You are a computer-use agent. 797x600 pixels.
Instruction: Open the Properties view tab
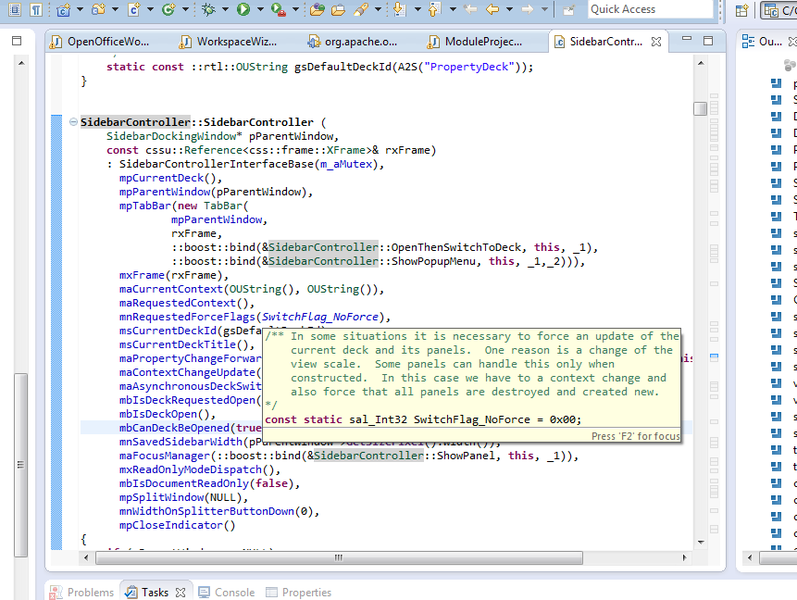pos(299,592)
